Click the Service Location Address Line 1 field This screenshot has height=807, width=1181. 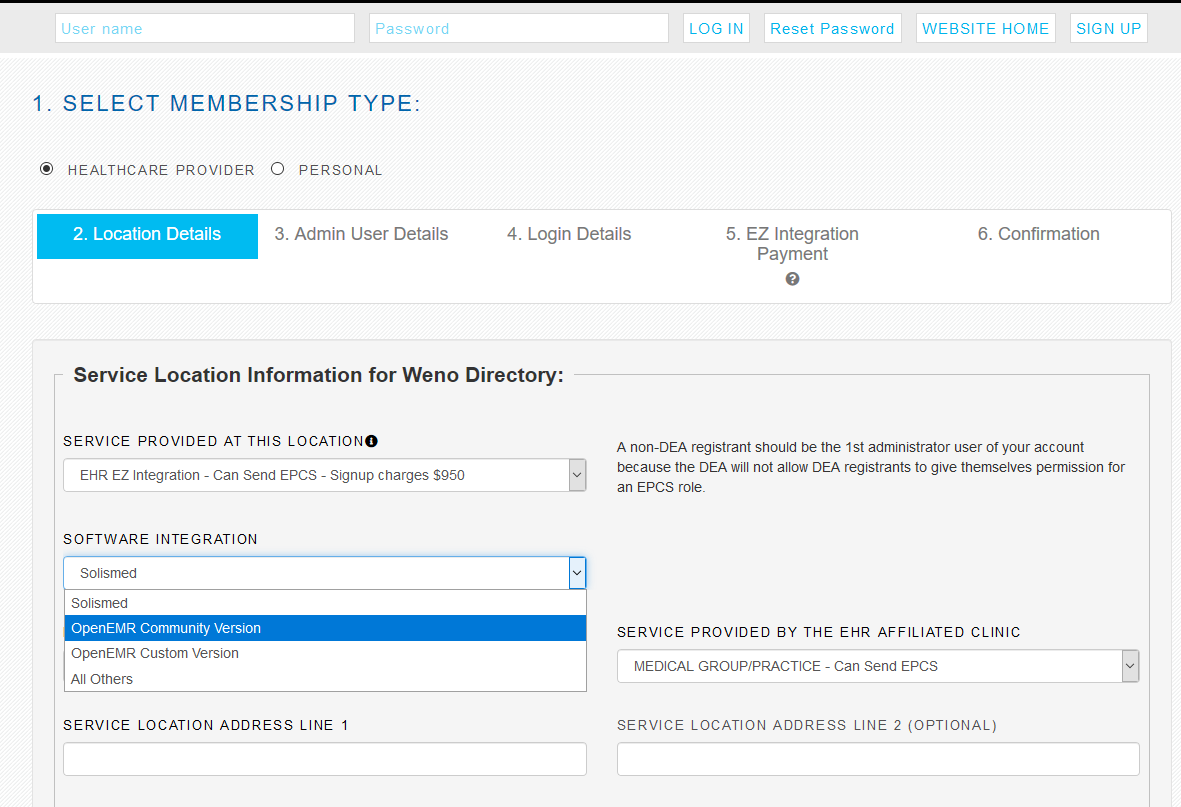click(325, 760)
